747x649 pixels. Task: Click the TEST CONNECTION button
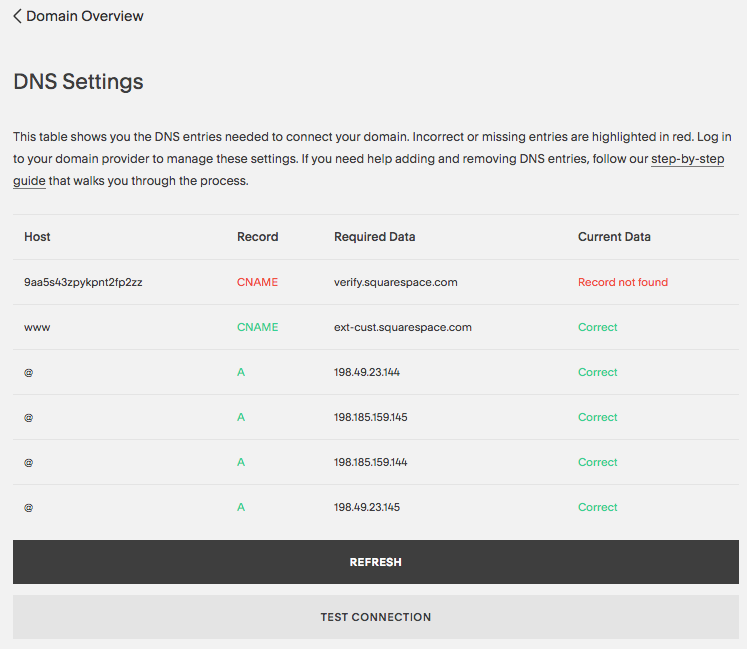[375, 617]
